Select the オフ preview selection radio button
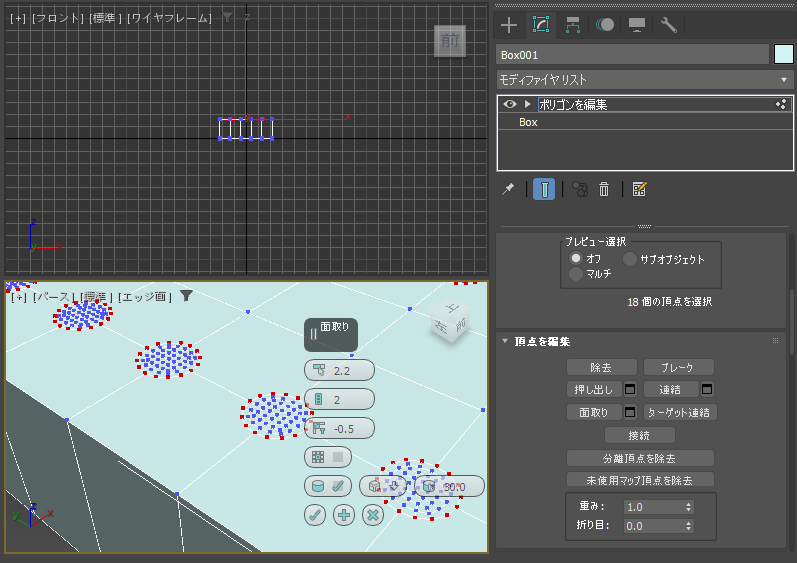The image size is (797, 563). (575, 258)
